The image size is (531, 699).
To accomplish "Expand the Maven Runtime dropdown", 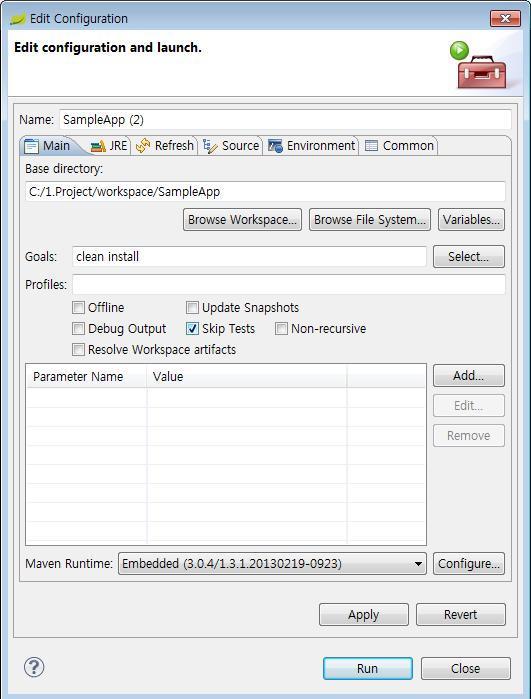I will click(272, 563).
